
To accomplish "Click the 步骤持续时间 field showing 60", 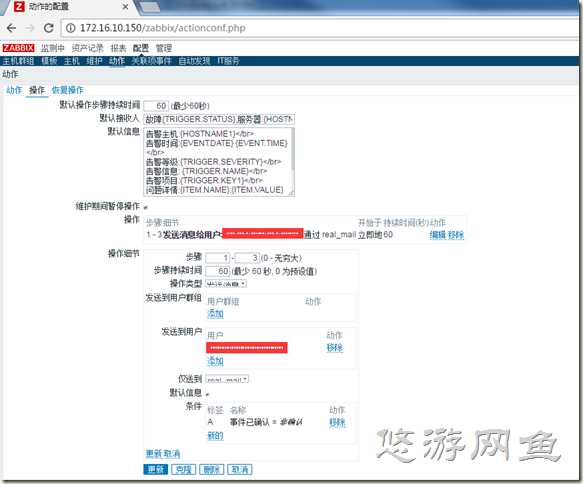I will coord(218,271).
